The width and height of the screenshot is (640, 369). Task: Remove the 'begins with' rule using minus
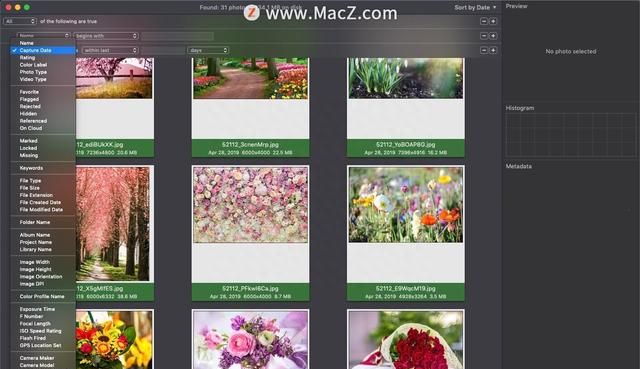[484, 36]
